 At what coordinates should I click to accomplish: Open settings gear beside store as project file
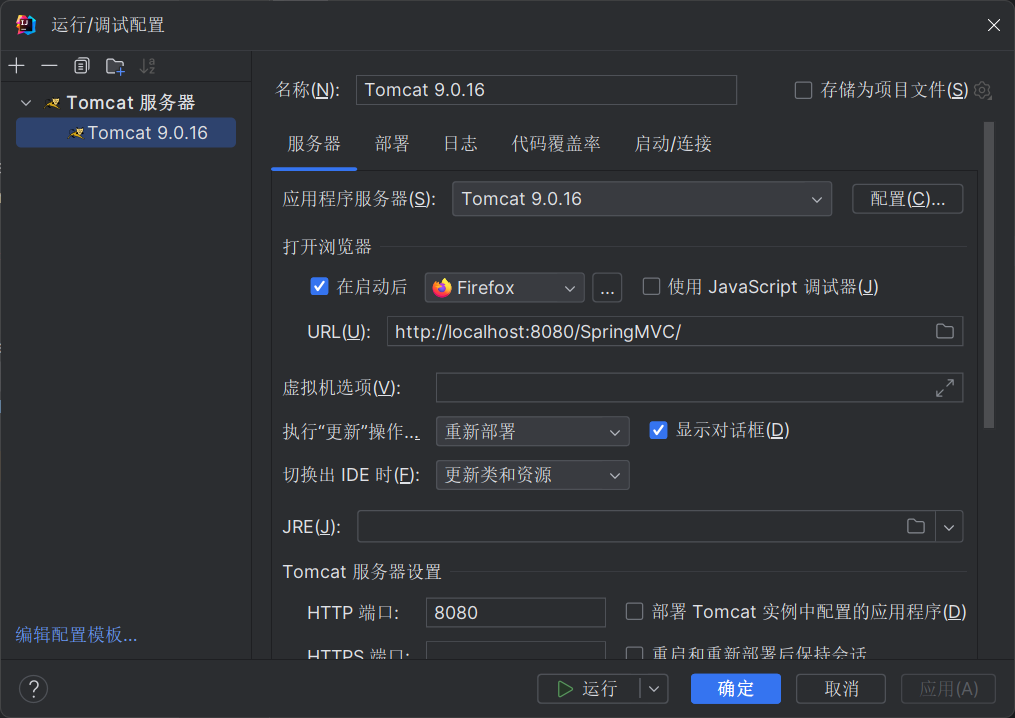(983, 90)
